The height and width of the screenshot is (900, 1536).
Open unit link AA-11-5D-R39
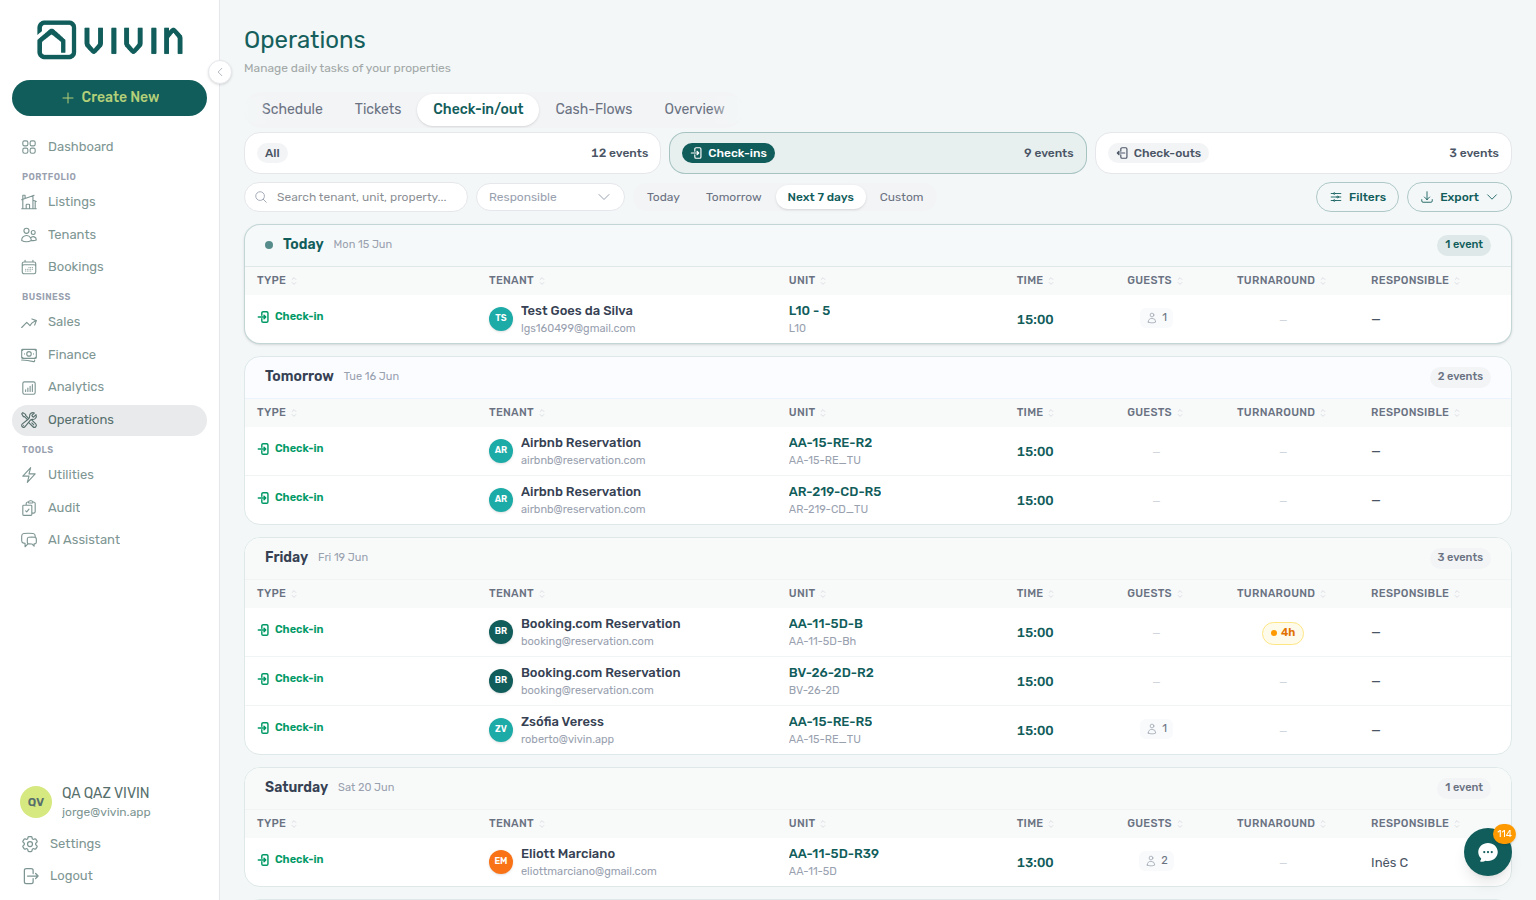point(834,854)
